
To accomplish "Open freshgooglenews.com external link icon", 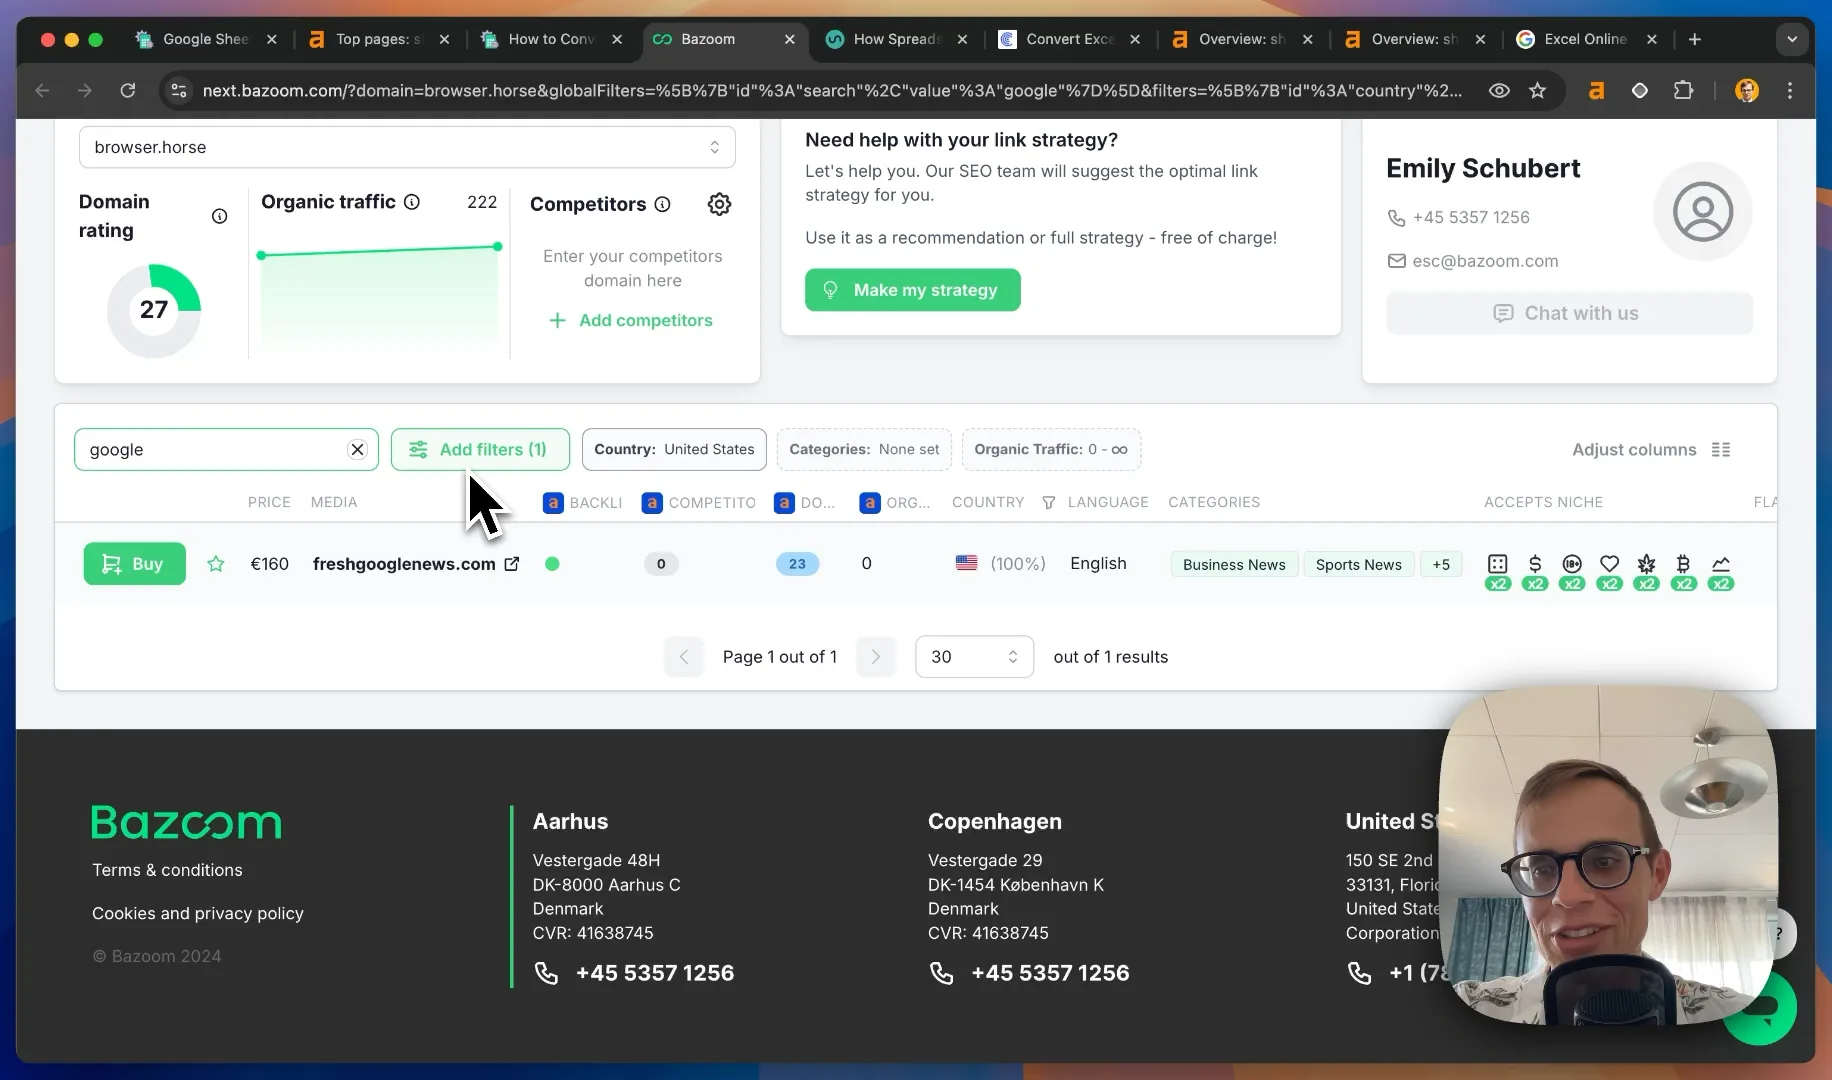I will (x=512, y=564).
